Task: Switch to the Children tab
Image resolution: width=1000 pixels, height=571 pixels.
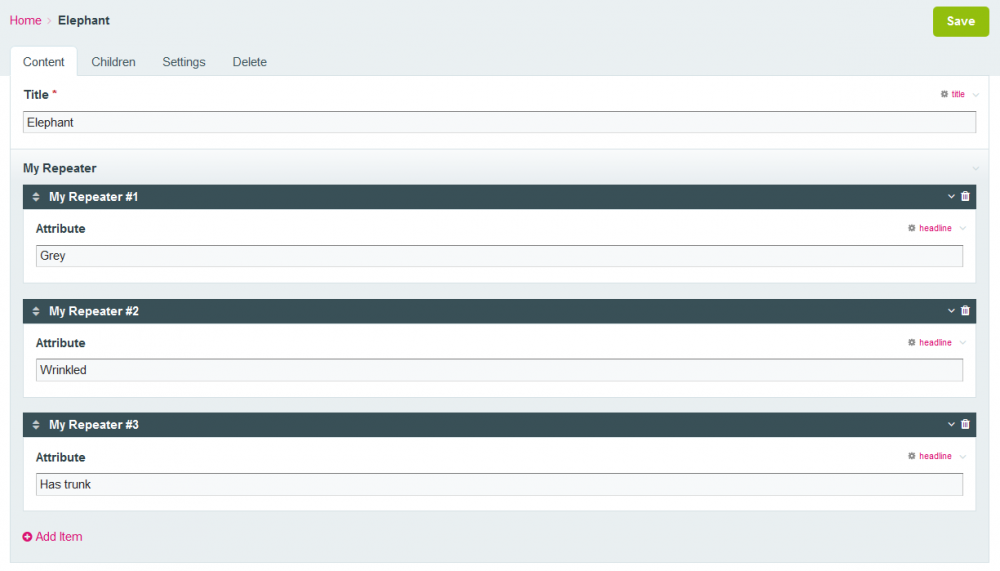Action: click(113, 62)
